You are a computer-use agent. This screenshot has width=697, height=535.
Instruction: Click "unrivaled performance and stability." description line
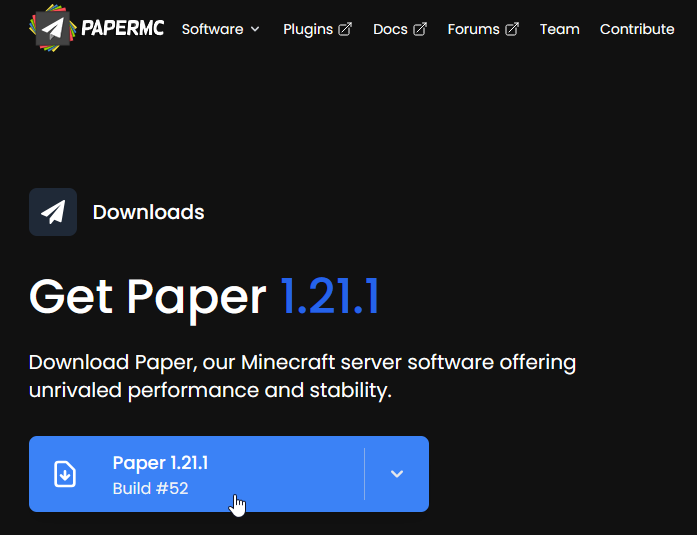click(x=210, y=390)
